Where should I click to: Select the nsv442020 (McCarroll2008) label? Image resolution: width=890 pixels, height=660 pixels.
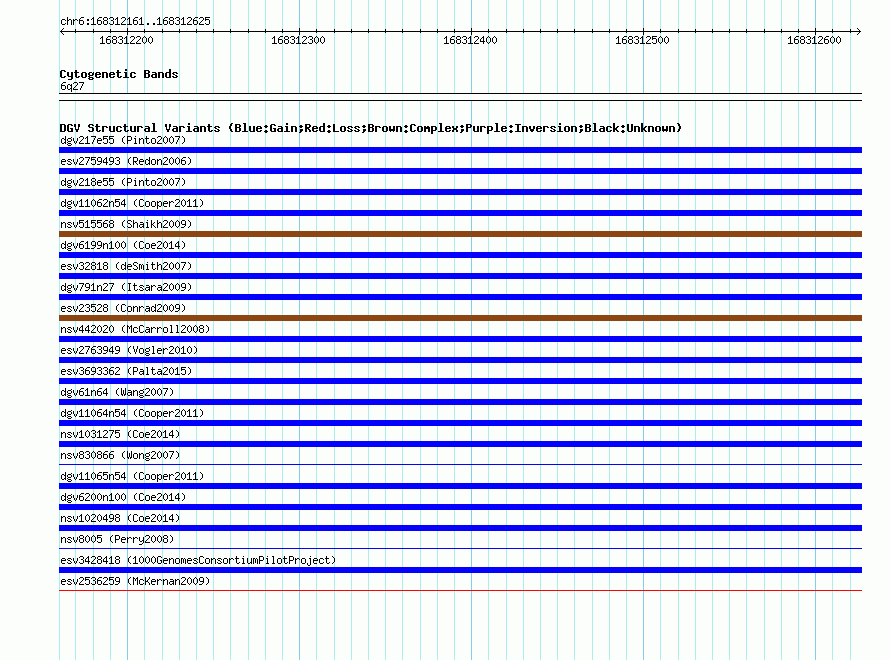pyautogui.click(x=135, y=329)
